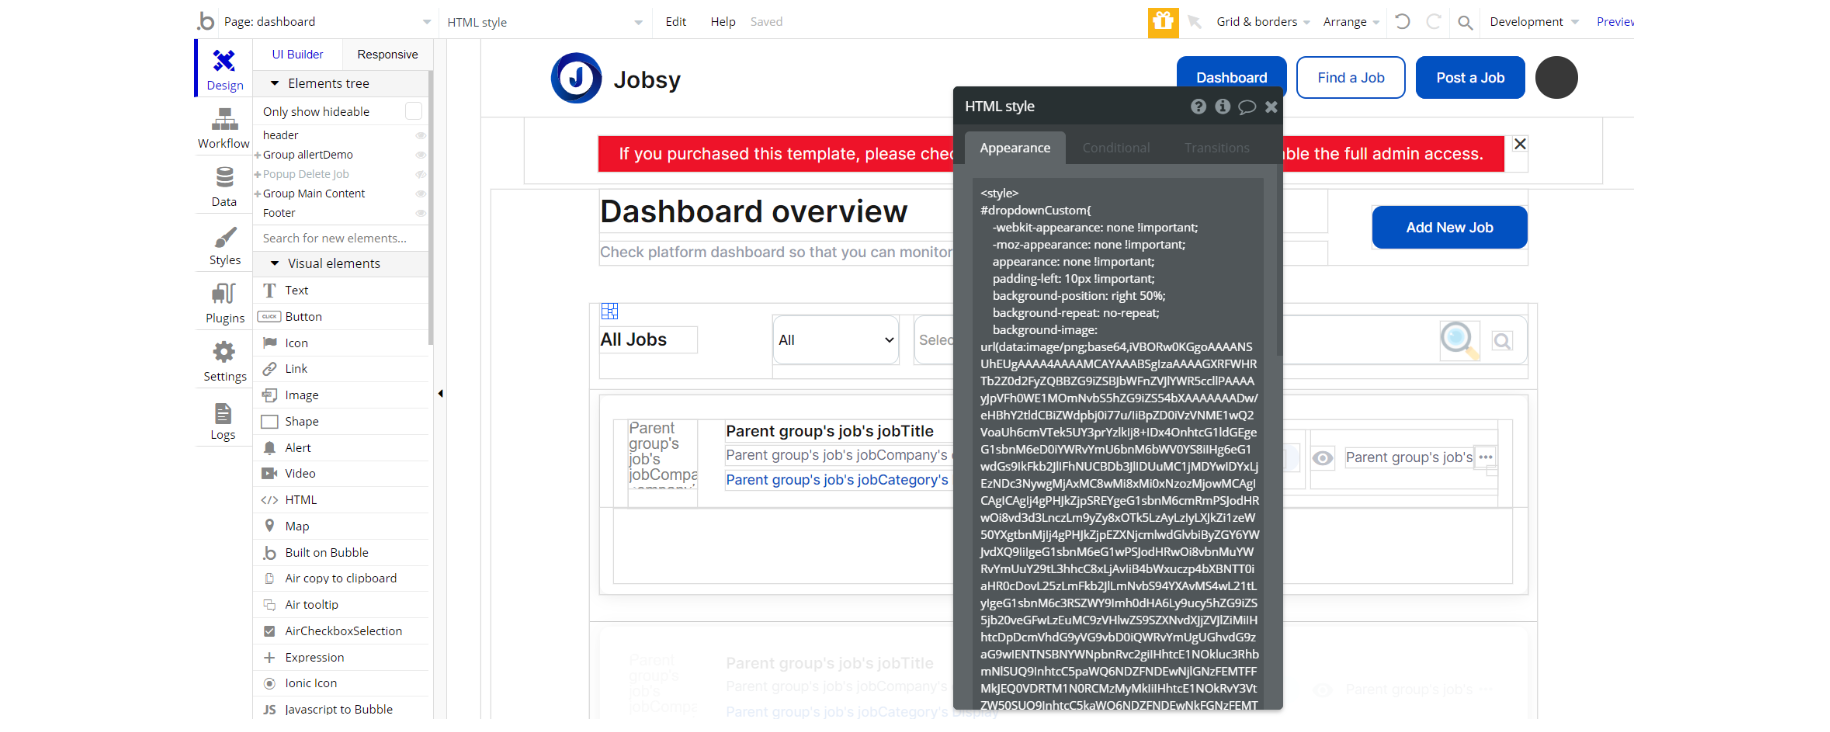Viewport: 1830px width, 732px height.
Task: Undo the last change
Action: 1402,21
